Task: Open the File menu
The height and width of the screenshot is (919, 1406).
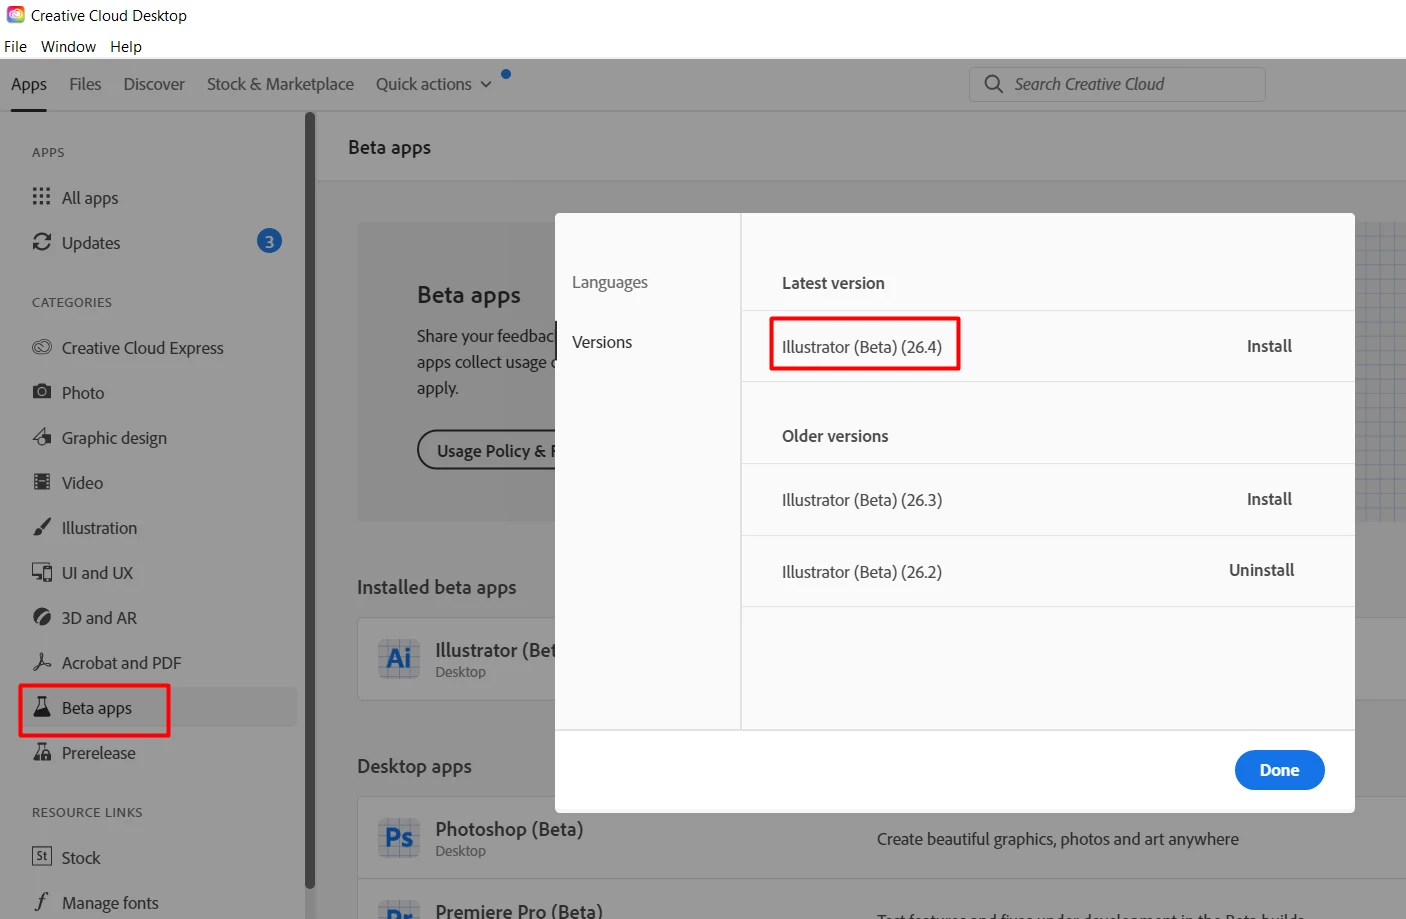Action: pyautogui.click(x=15, y=46)
